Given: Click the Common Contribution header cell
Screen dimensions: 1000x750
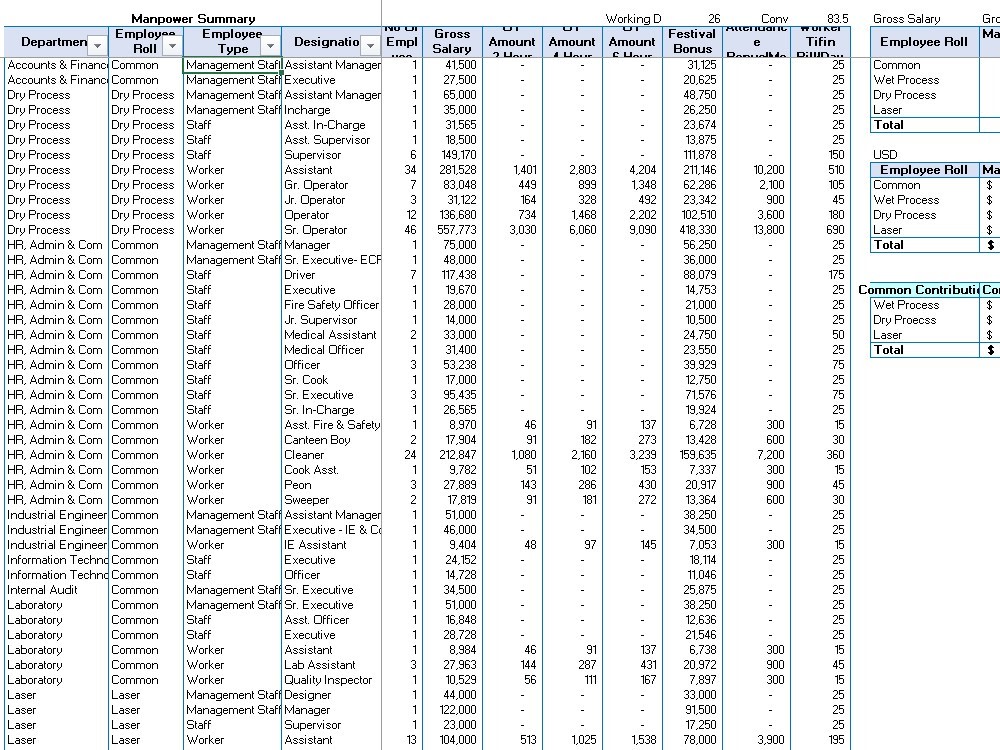Looking at the screenshot, I should point(918,290).
